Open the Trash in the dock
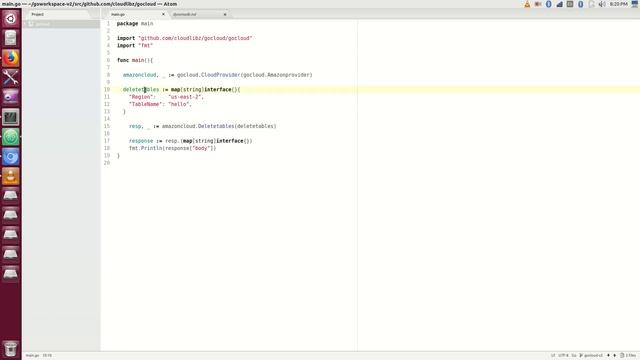The height and width of the screenshot is (360, 640). coord(11,349)
